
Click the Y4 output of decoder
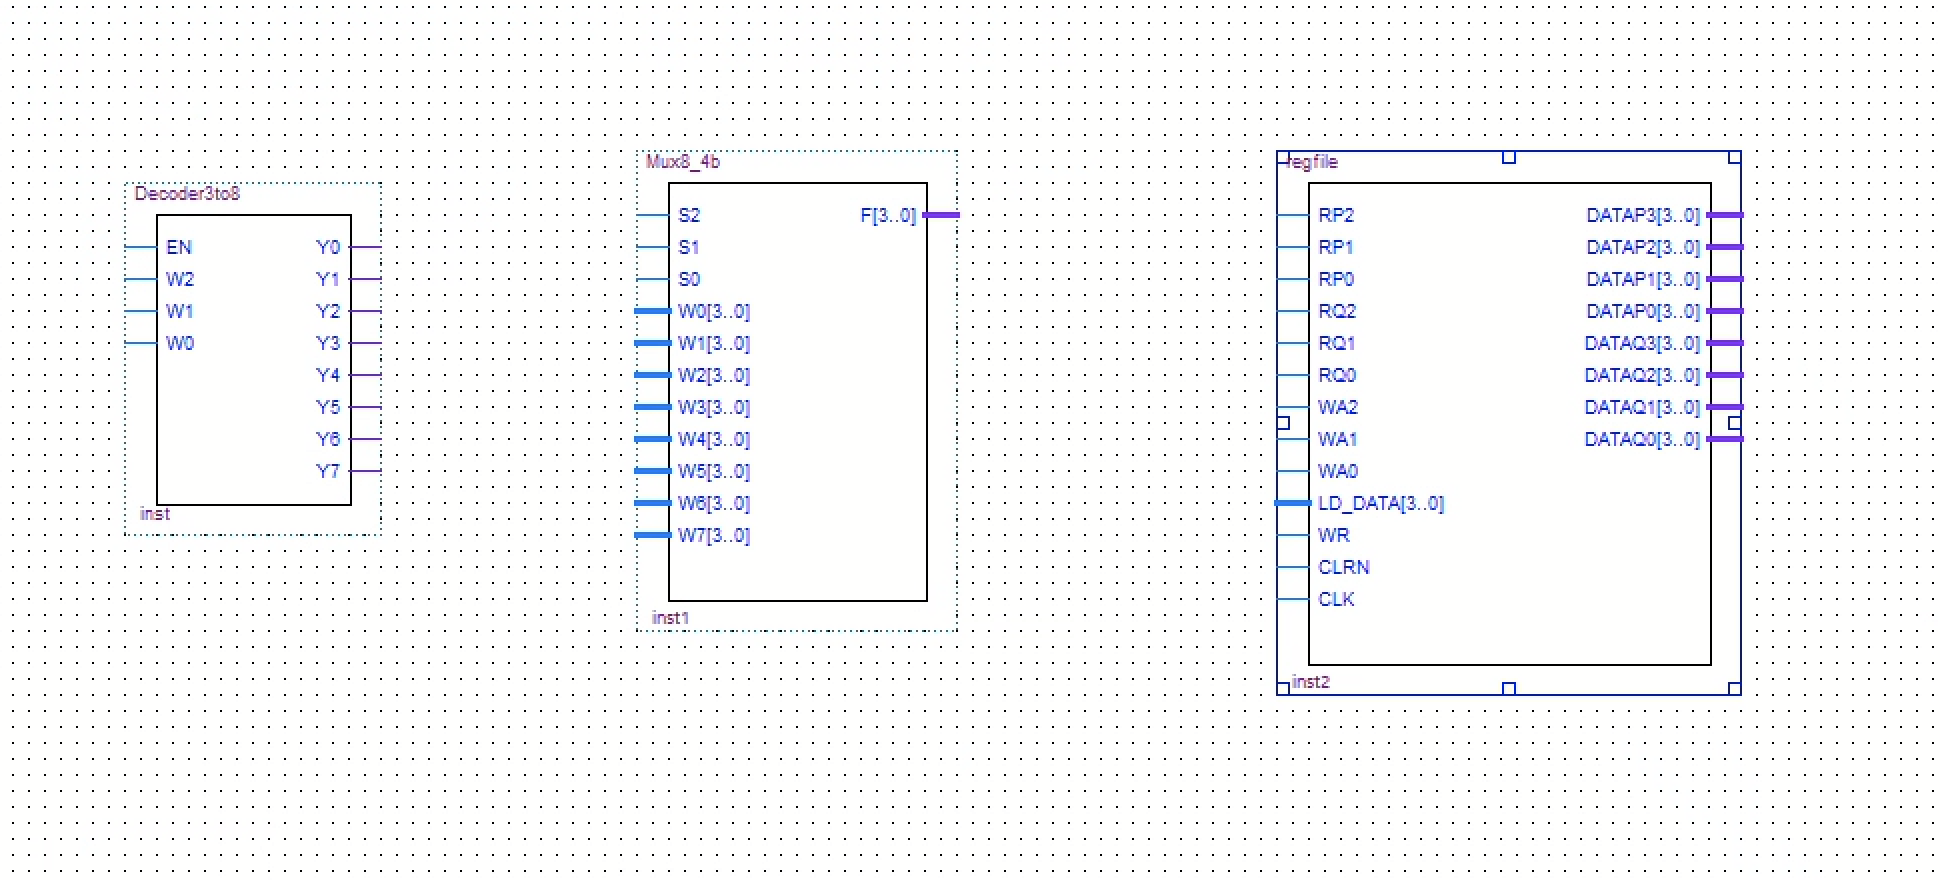(x=328, y=375)
